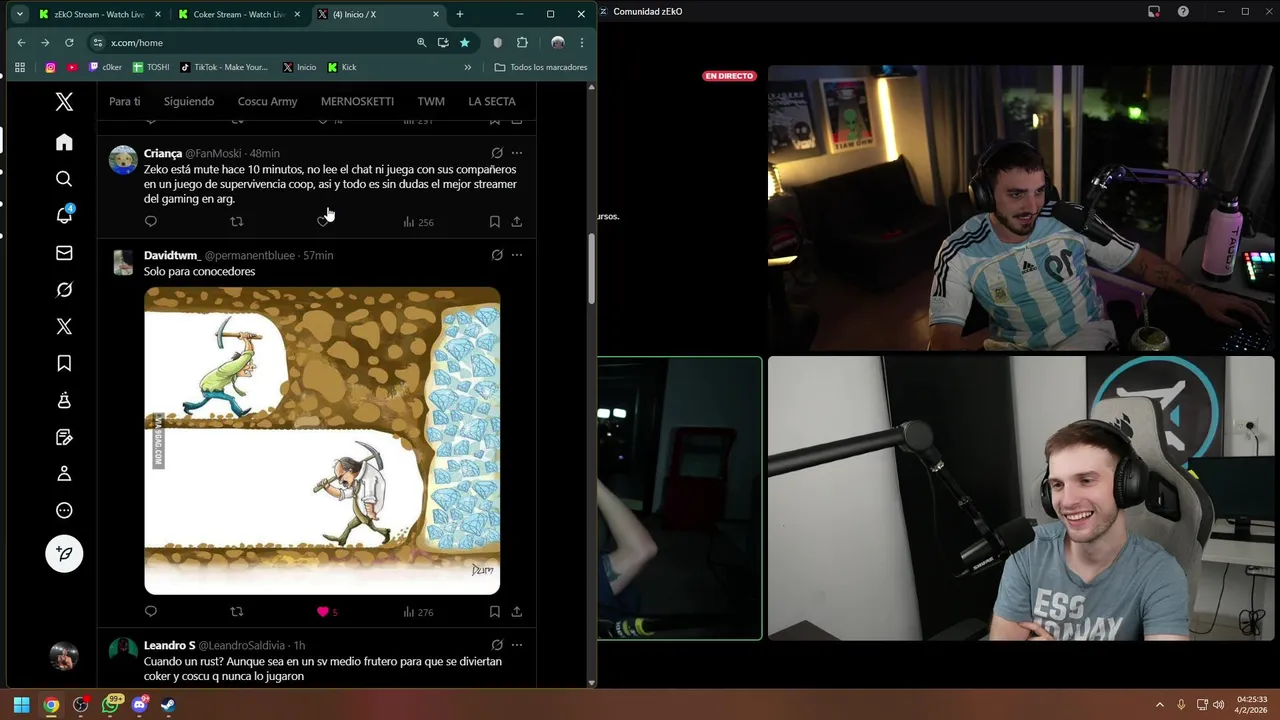
Task: Open new browser tab with plus
Action: [460, 14]
